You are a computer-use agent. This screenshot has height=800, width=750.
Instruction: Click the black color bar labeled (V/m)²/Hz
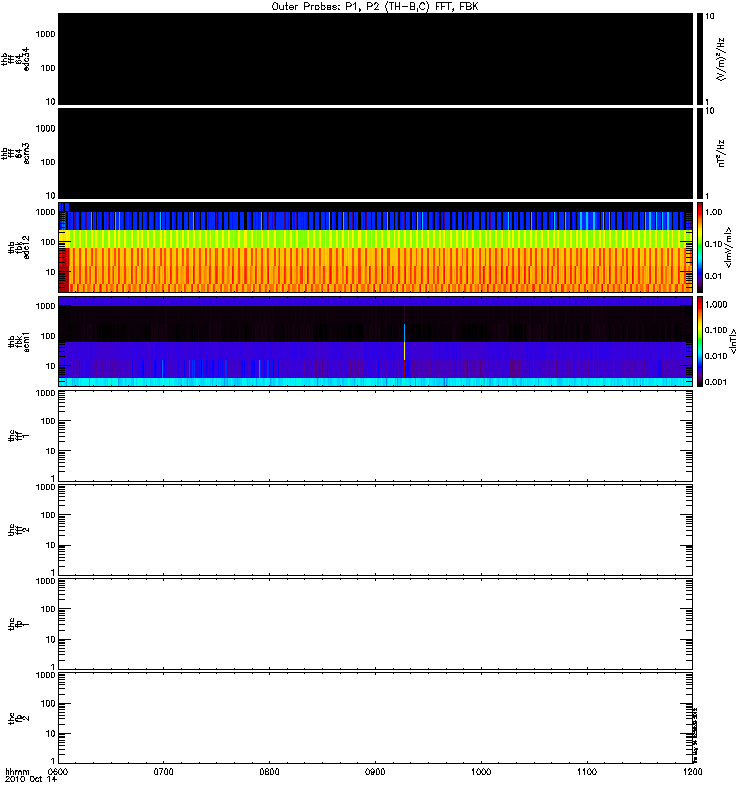pos(700,59)
